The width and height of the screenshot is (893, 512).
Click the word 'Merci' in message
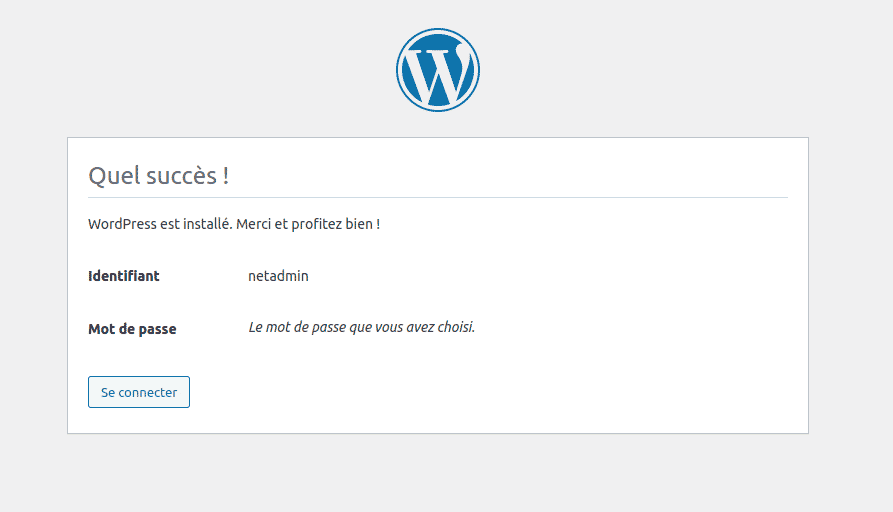253,224
